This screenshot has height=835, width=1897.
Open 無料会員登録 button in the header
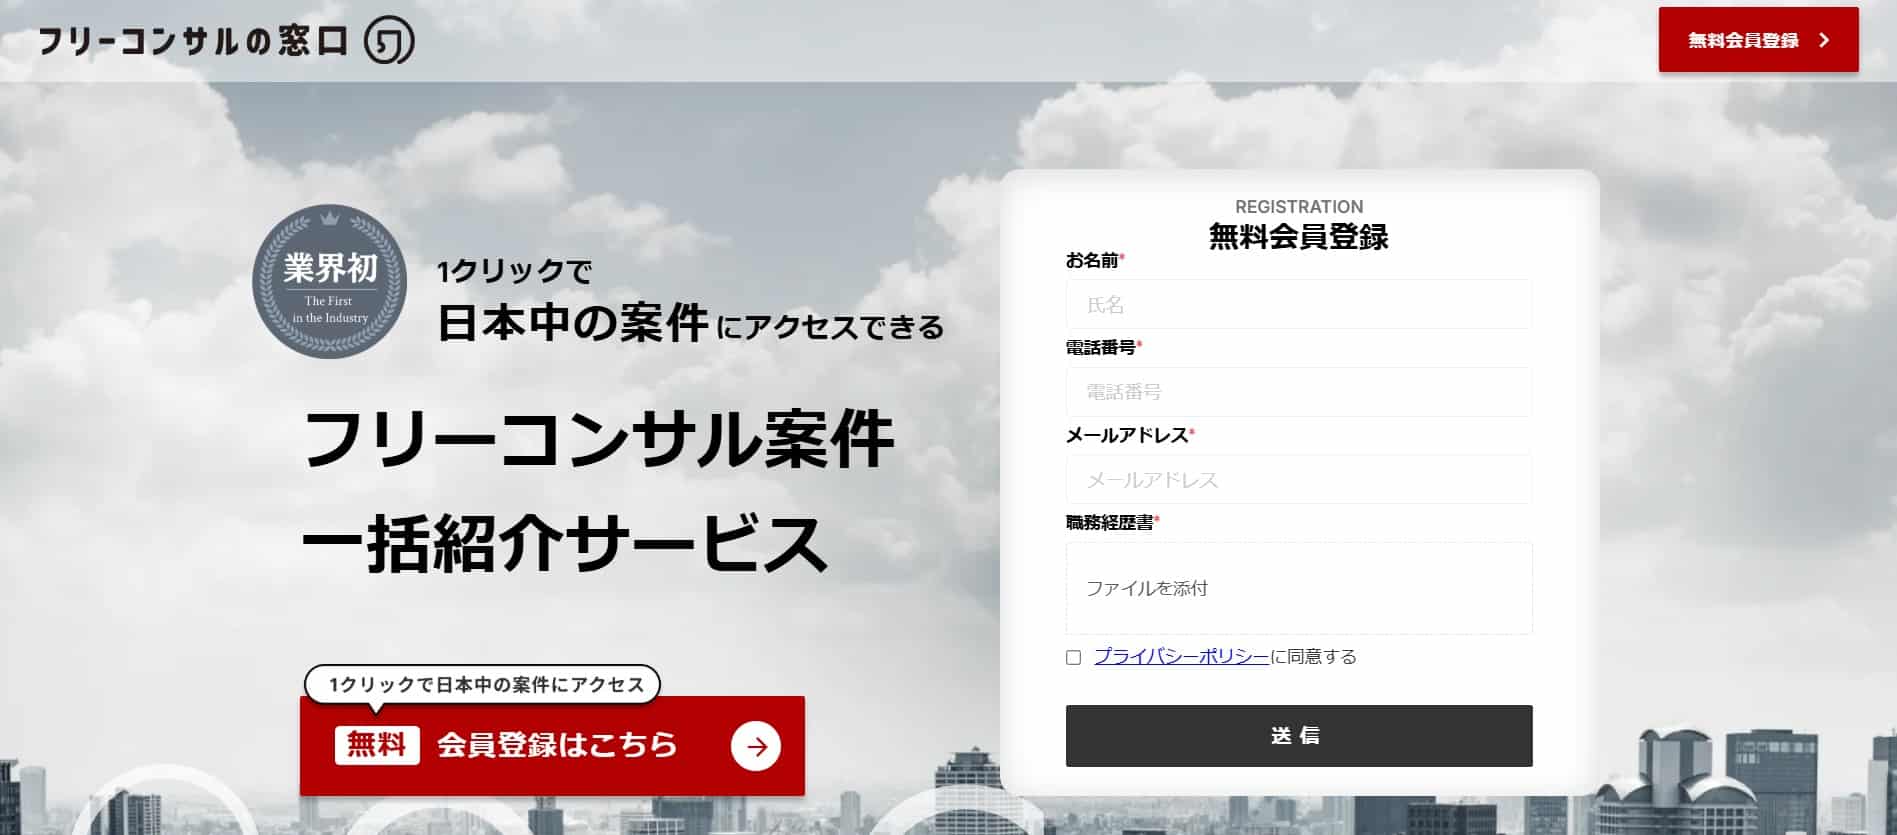1758,40
